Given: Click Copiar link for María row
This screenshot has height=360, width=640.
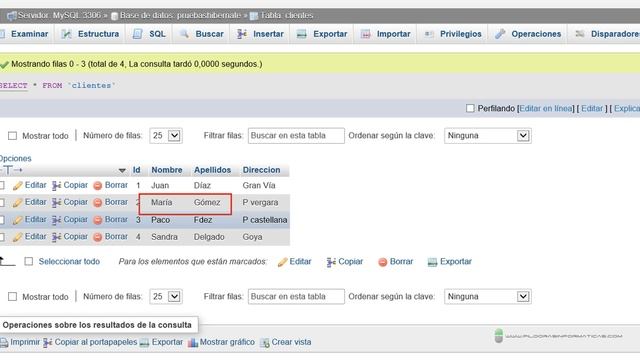Looking at the screenshot, I should (x=76, y=202).
